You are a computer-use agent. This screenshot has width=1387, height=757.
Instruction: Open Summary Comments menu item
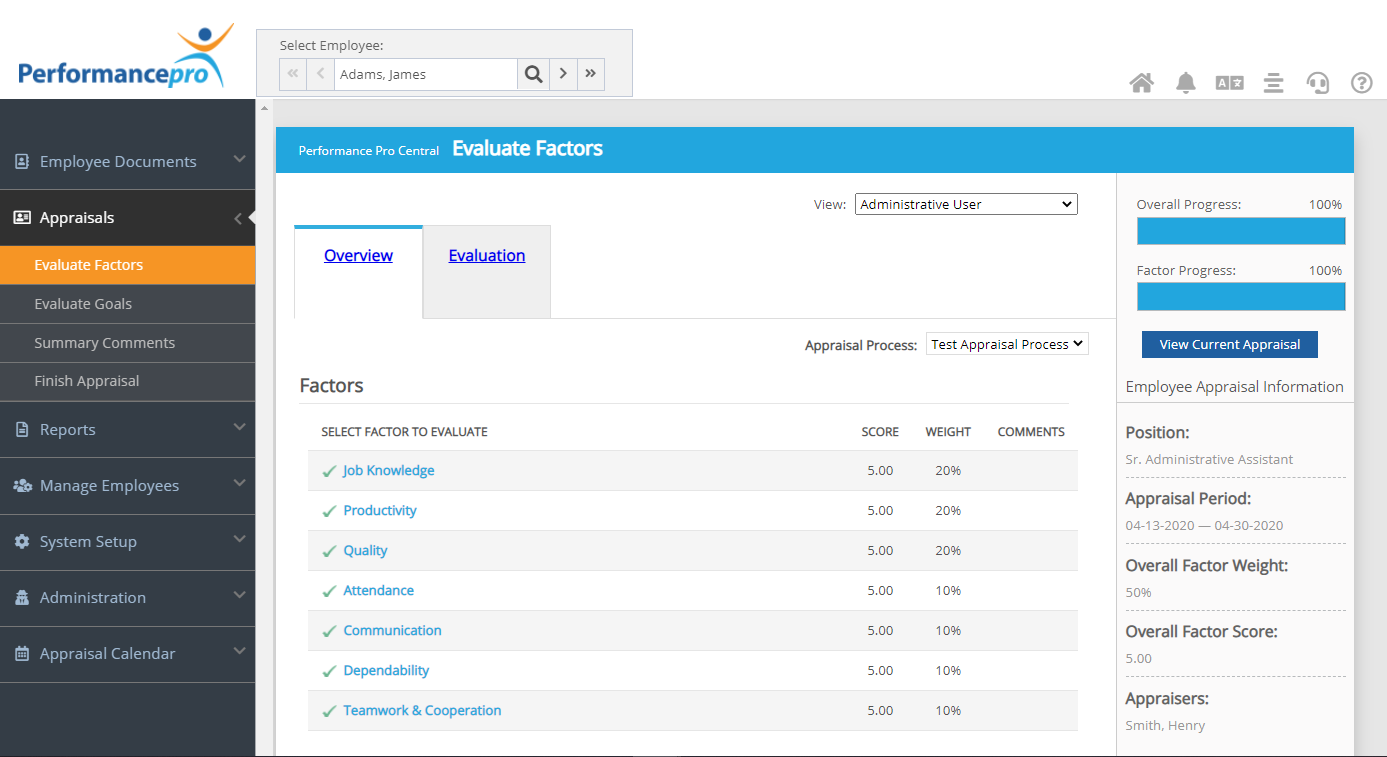(x=128, y=343)
